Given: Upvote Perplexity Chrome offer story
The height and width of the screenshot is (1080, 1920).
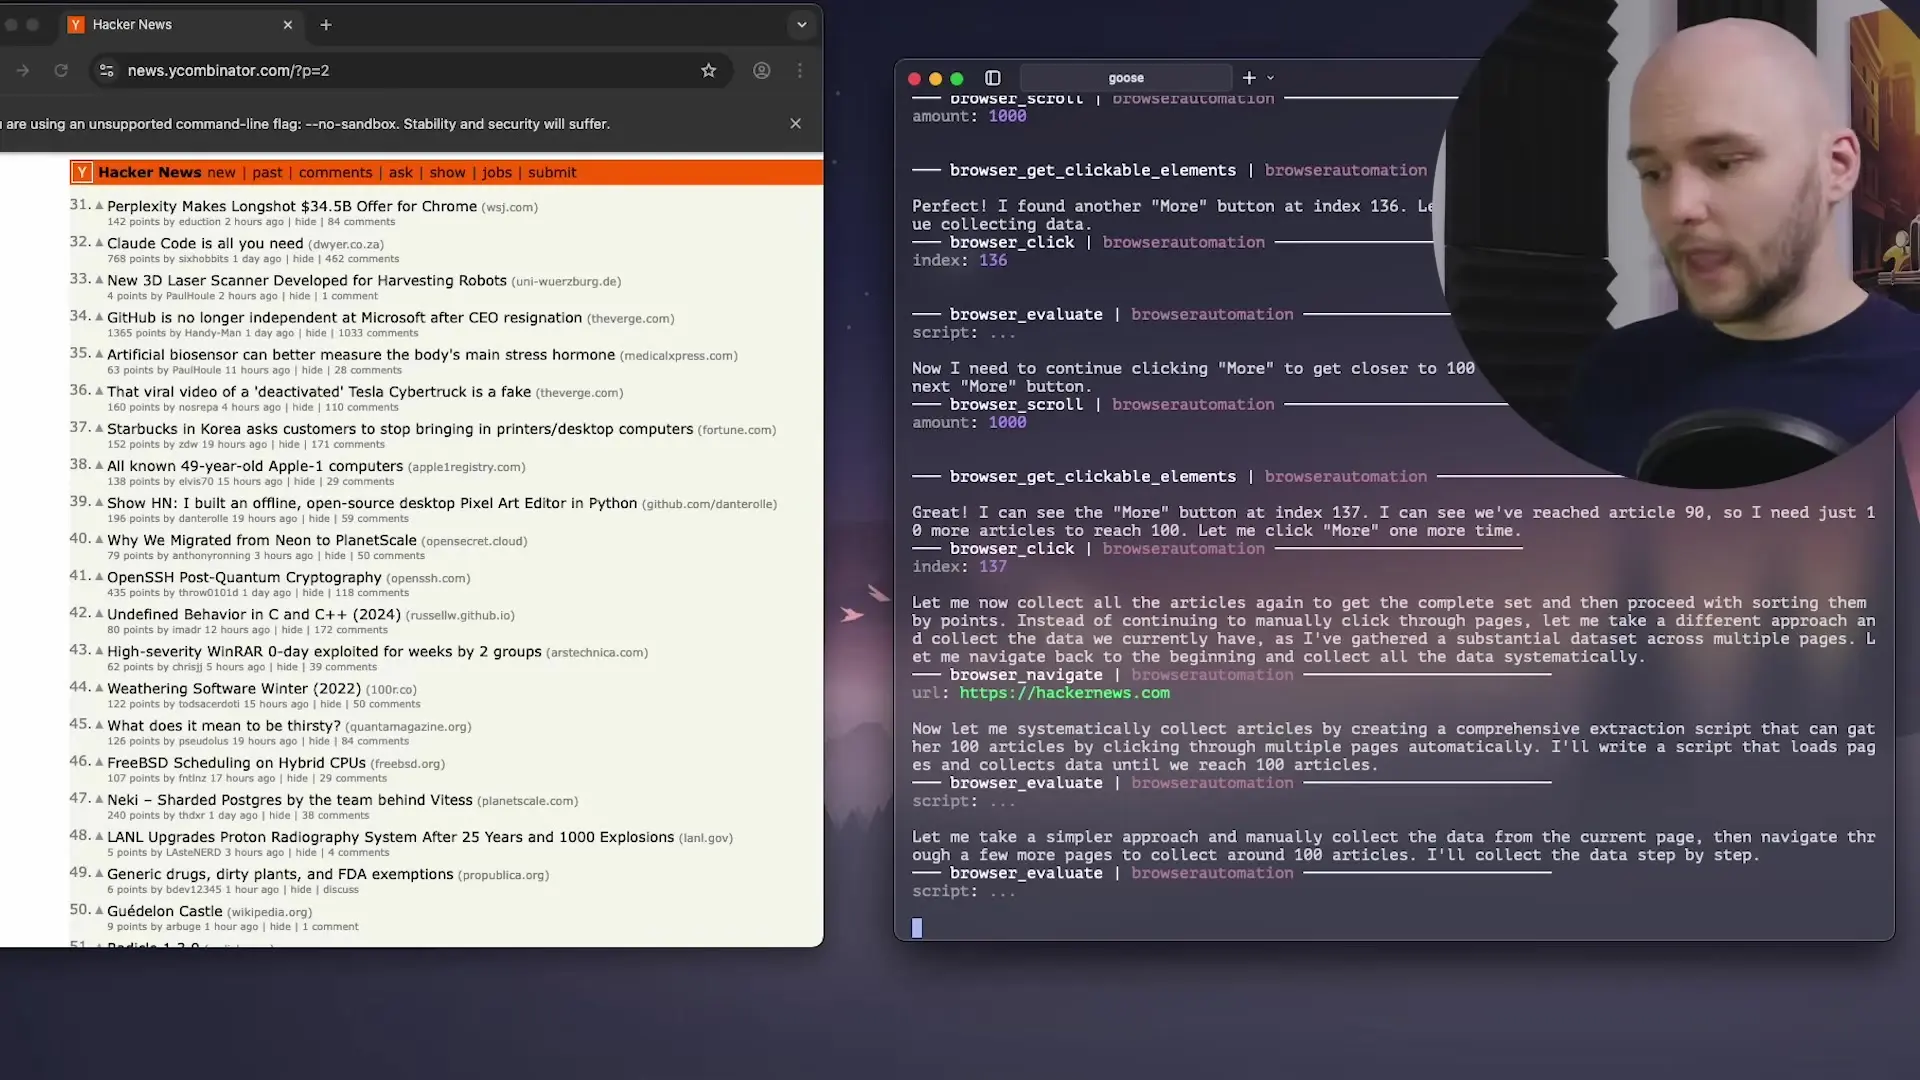Looking at the screenshot, I should tap(99, 205).
